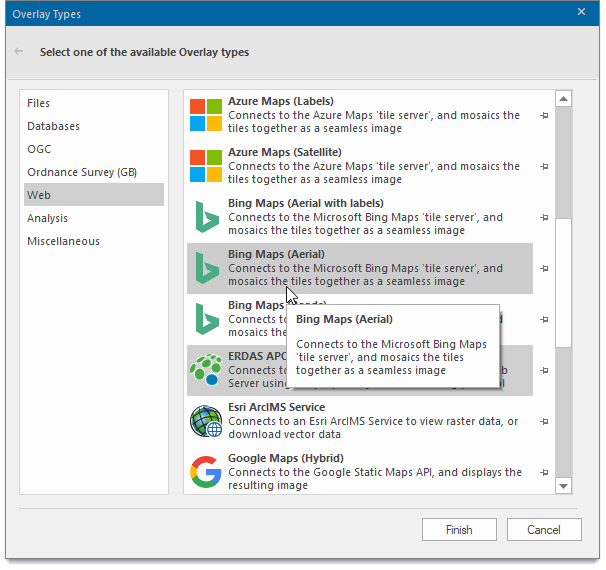
Task: Open the Databases overlay category
Action: pyautogui.click(x=94, y=126)
